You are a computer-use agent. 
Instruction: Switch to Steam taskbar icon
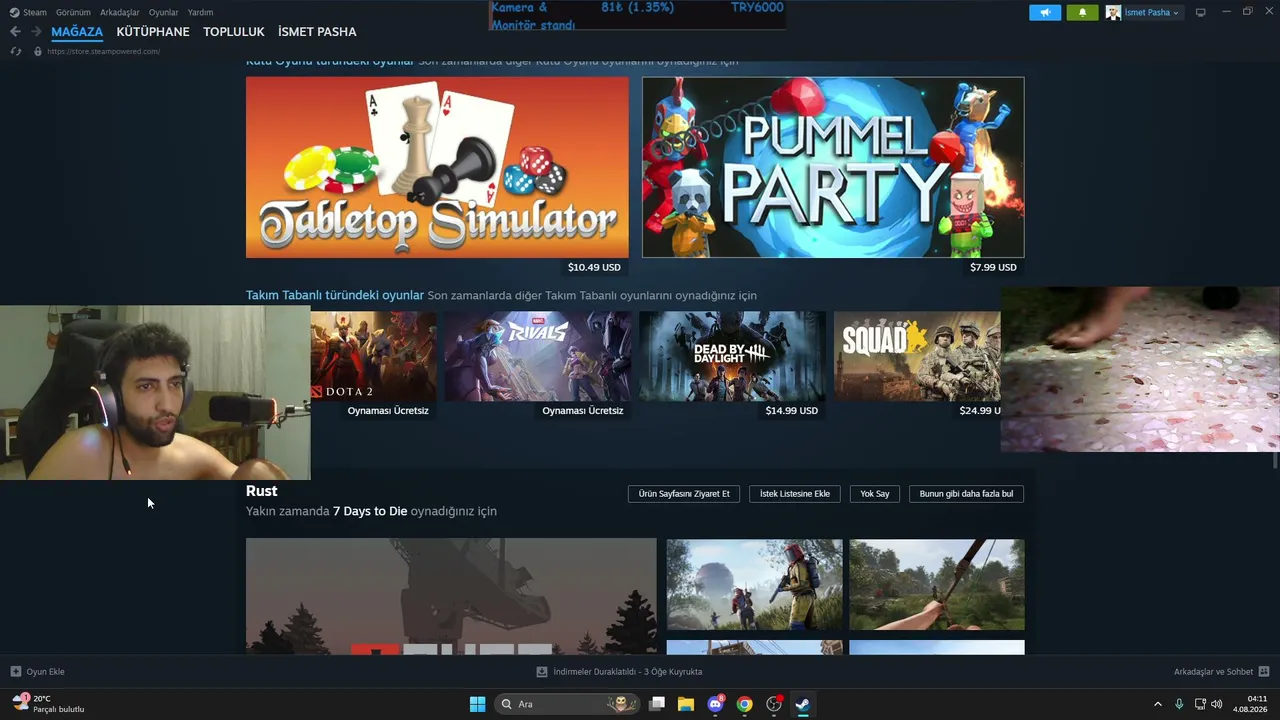coord(802,704)
